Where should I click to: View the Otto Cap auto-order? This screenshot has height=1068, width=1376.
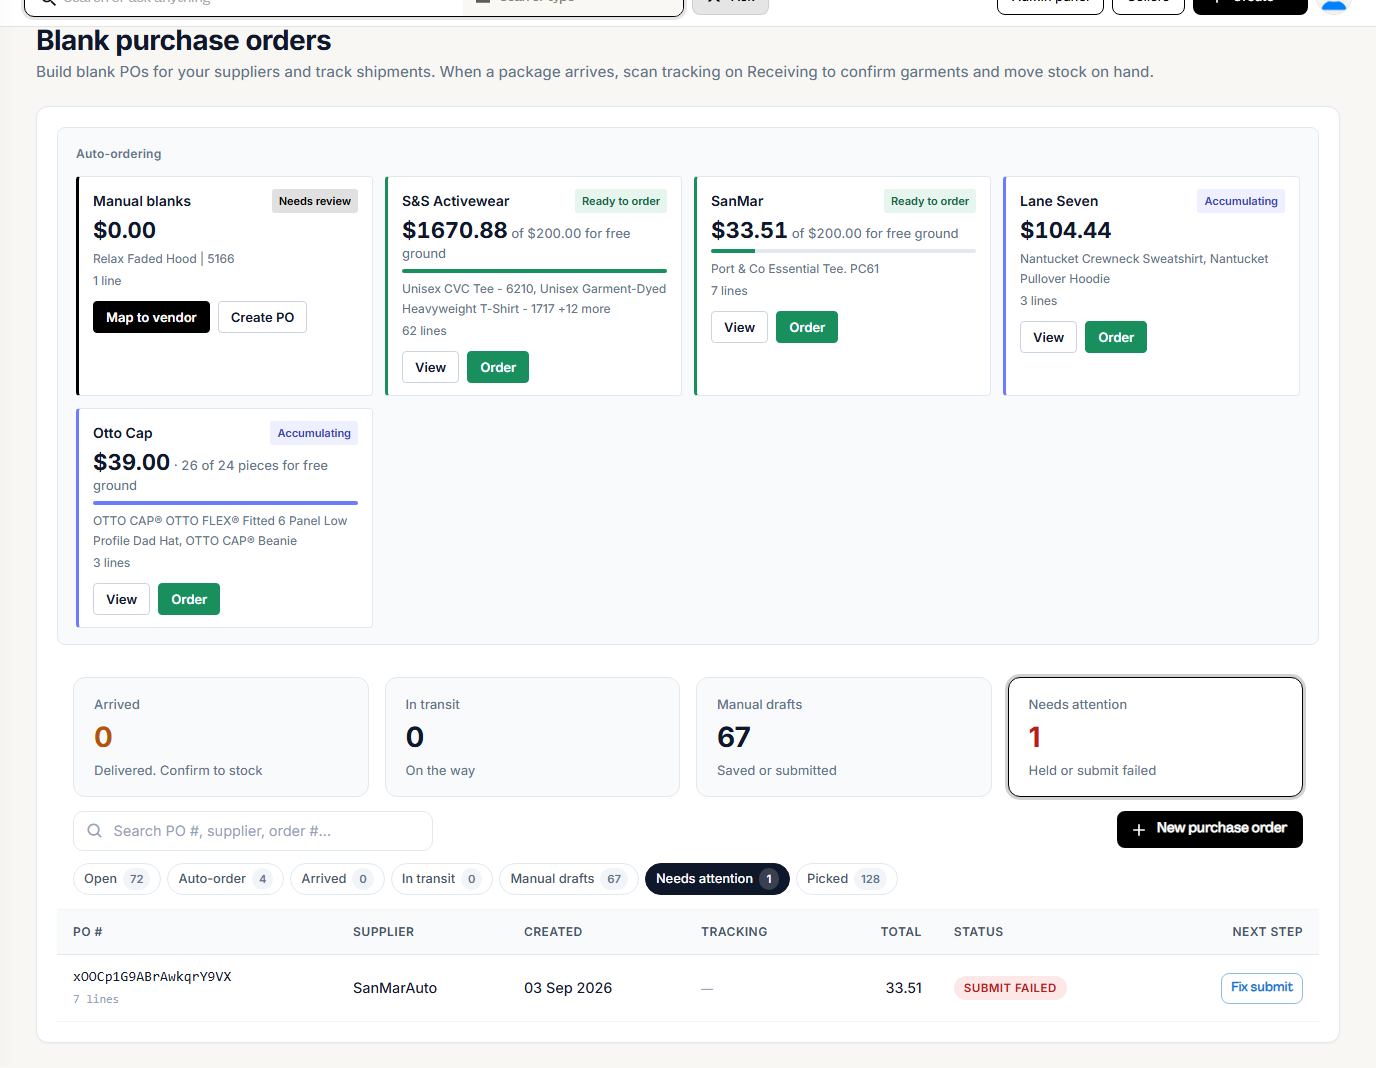pos(121,599)
